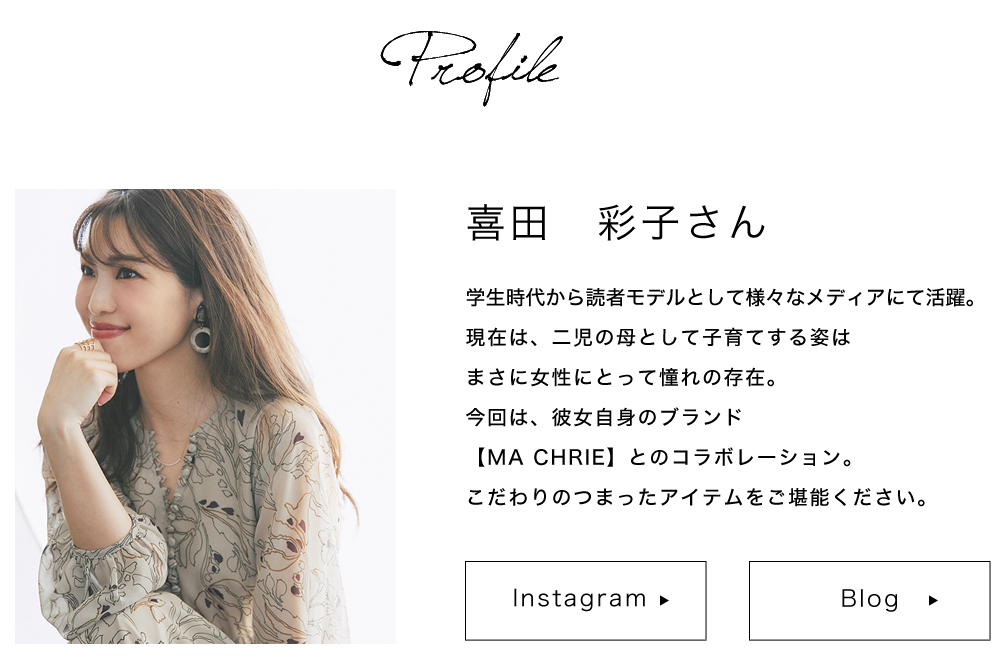Click the line 現在は、二児の母として
Viewport: 1000px width, 663px height.
(658, 337)
